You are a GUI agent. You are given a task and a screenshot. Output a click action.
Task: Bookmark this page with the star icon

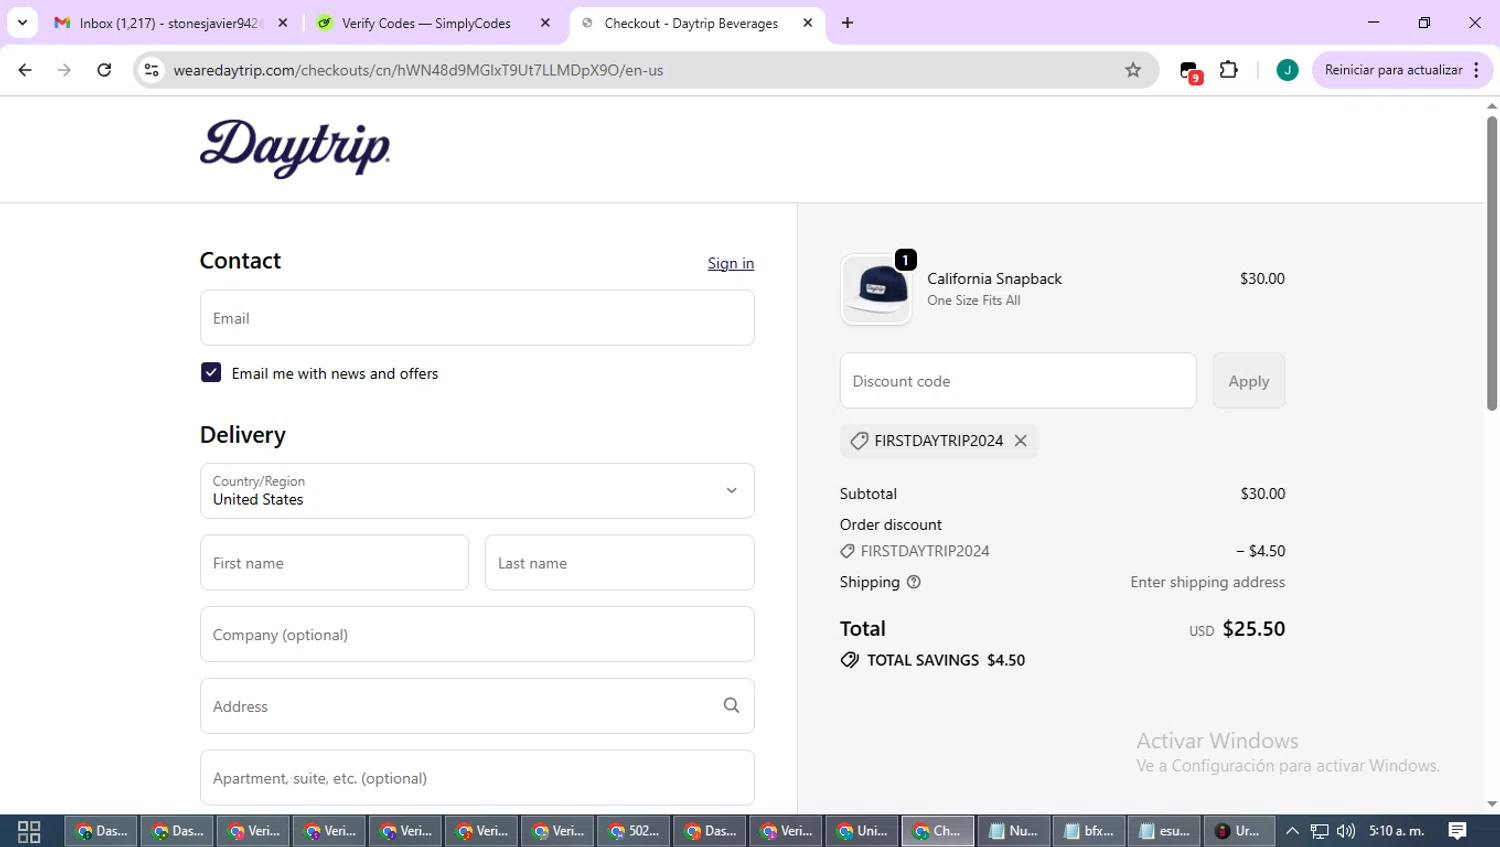click(x=1133, y=70)
